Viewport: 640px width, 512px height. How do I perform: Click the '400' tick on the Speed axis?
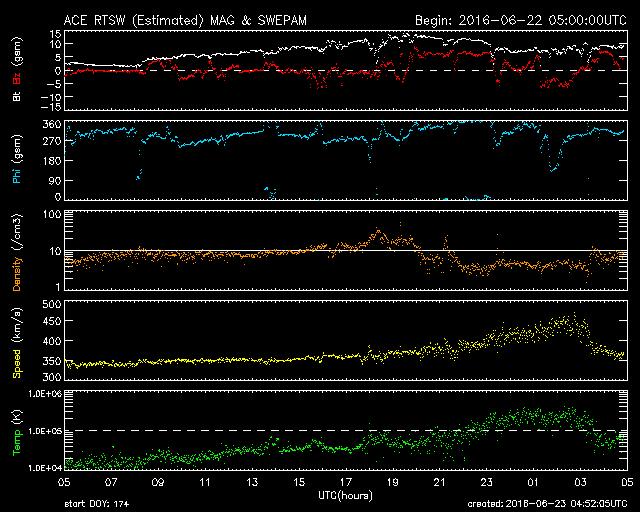click(x=52, y=341)
